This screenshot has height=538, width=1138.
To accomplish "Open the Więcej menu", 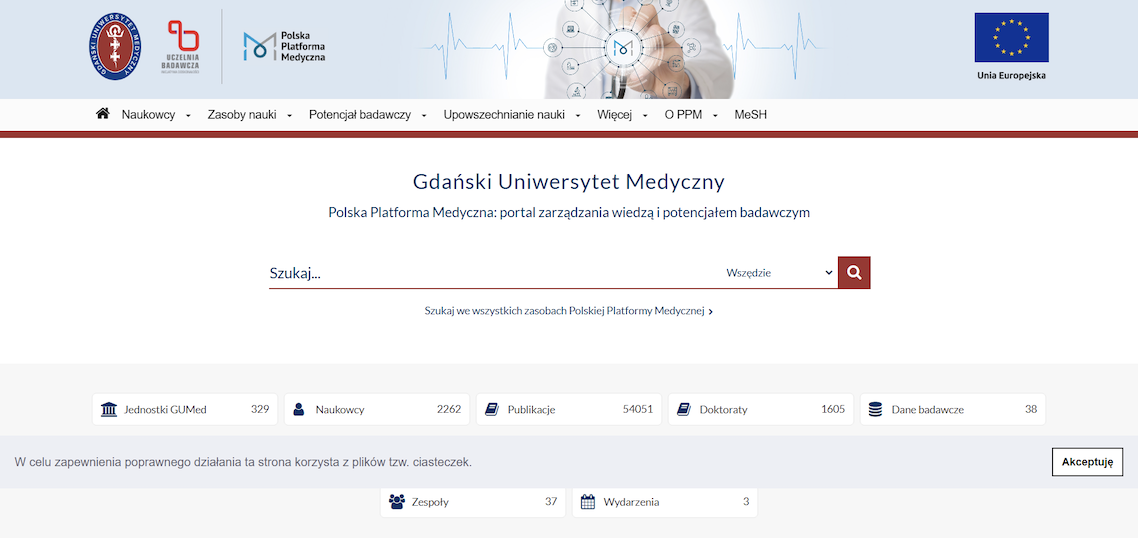I will 615,115.
